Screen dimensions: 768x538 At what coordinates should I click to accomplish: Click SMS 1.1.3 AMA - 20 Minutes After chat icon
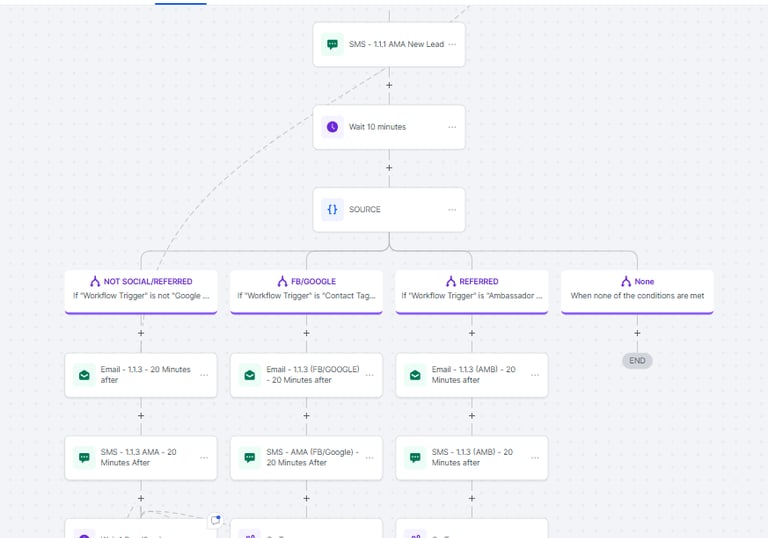tap(84, 458)
